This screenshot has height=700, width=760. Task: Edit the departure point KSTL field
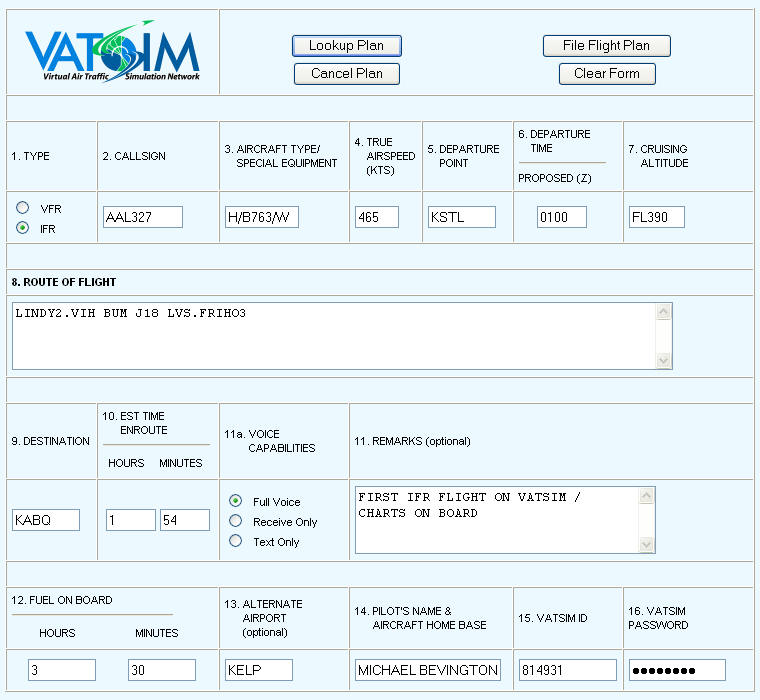(x=461, y=217)
